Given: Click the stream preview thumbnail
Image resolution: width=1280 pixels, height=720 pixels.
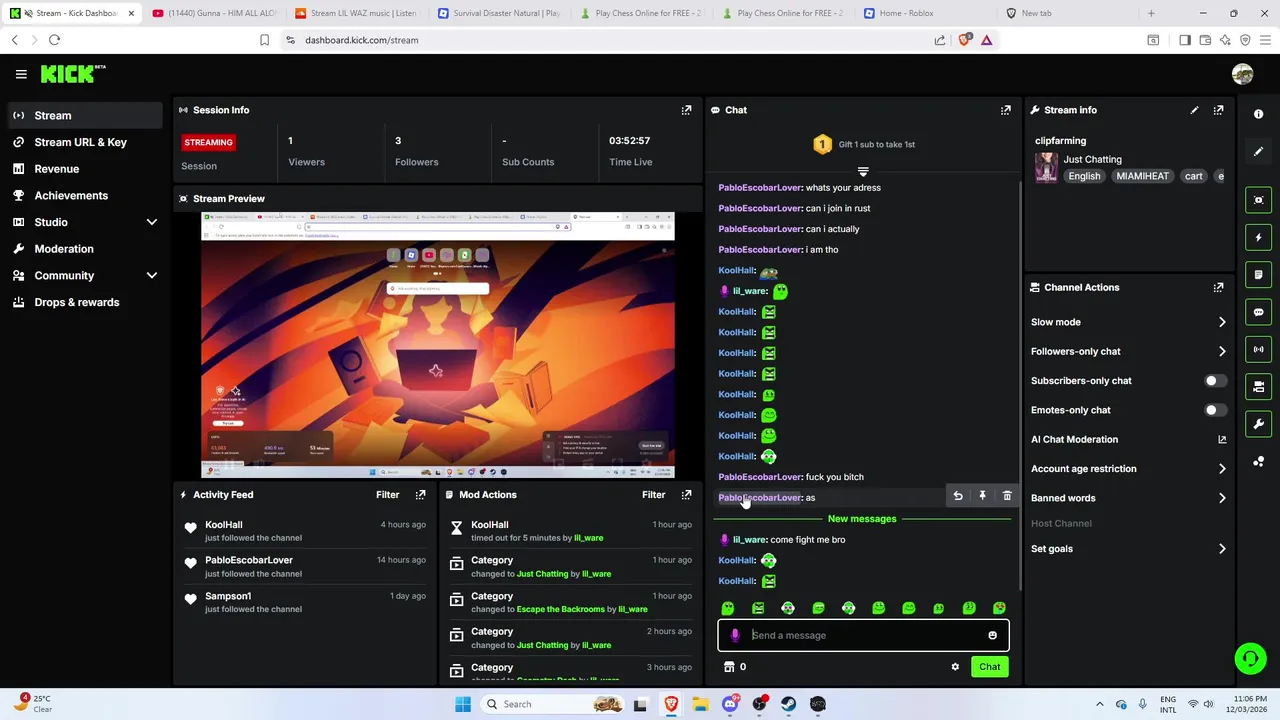Looking at the screenshot, I should coord(437,345).
